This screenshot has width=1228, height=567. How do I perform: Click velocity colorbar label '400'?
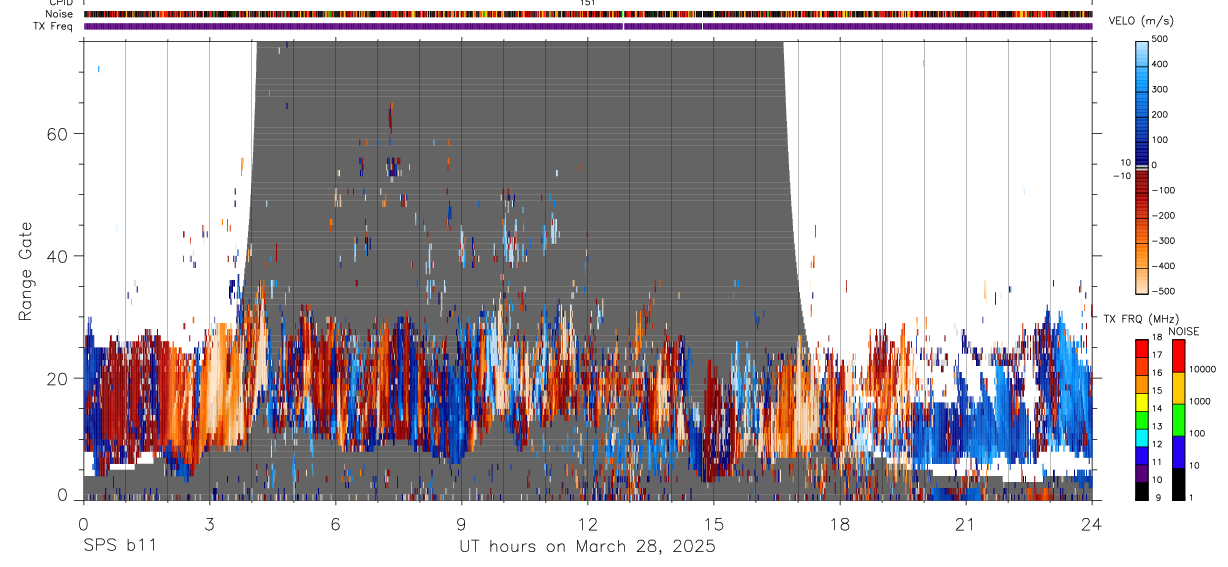pos(1160,64)
